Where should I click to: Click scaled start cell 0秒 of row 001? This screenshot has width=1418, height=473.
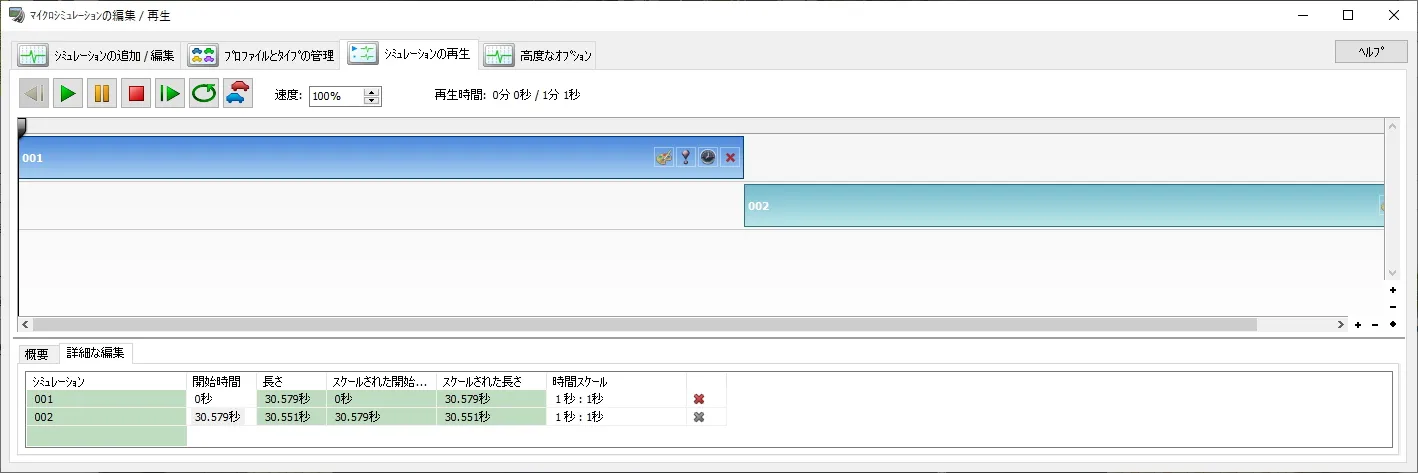coord(381,399)
